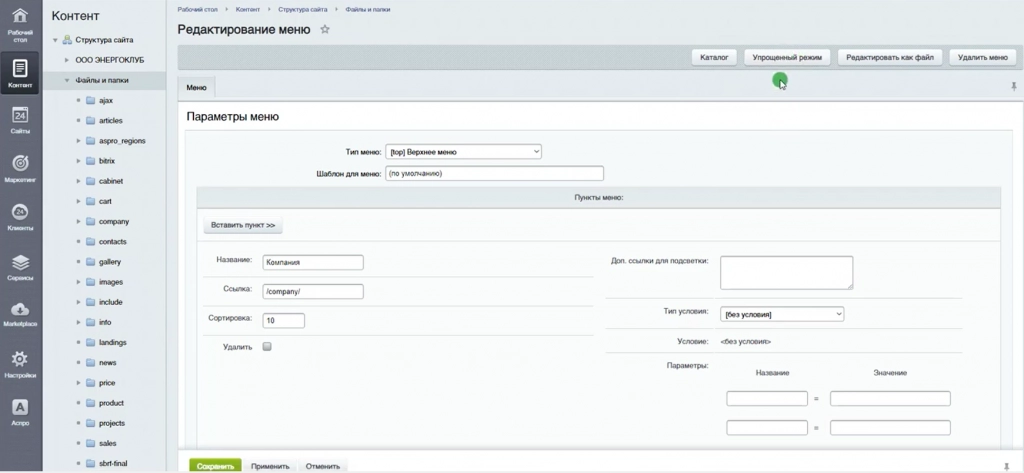Click the Ссылка input field with /company/
The image size is (1024, 473).
[313, 291]
